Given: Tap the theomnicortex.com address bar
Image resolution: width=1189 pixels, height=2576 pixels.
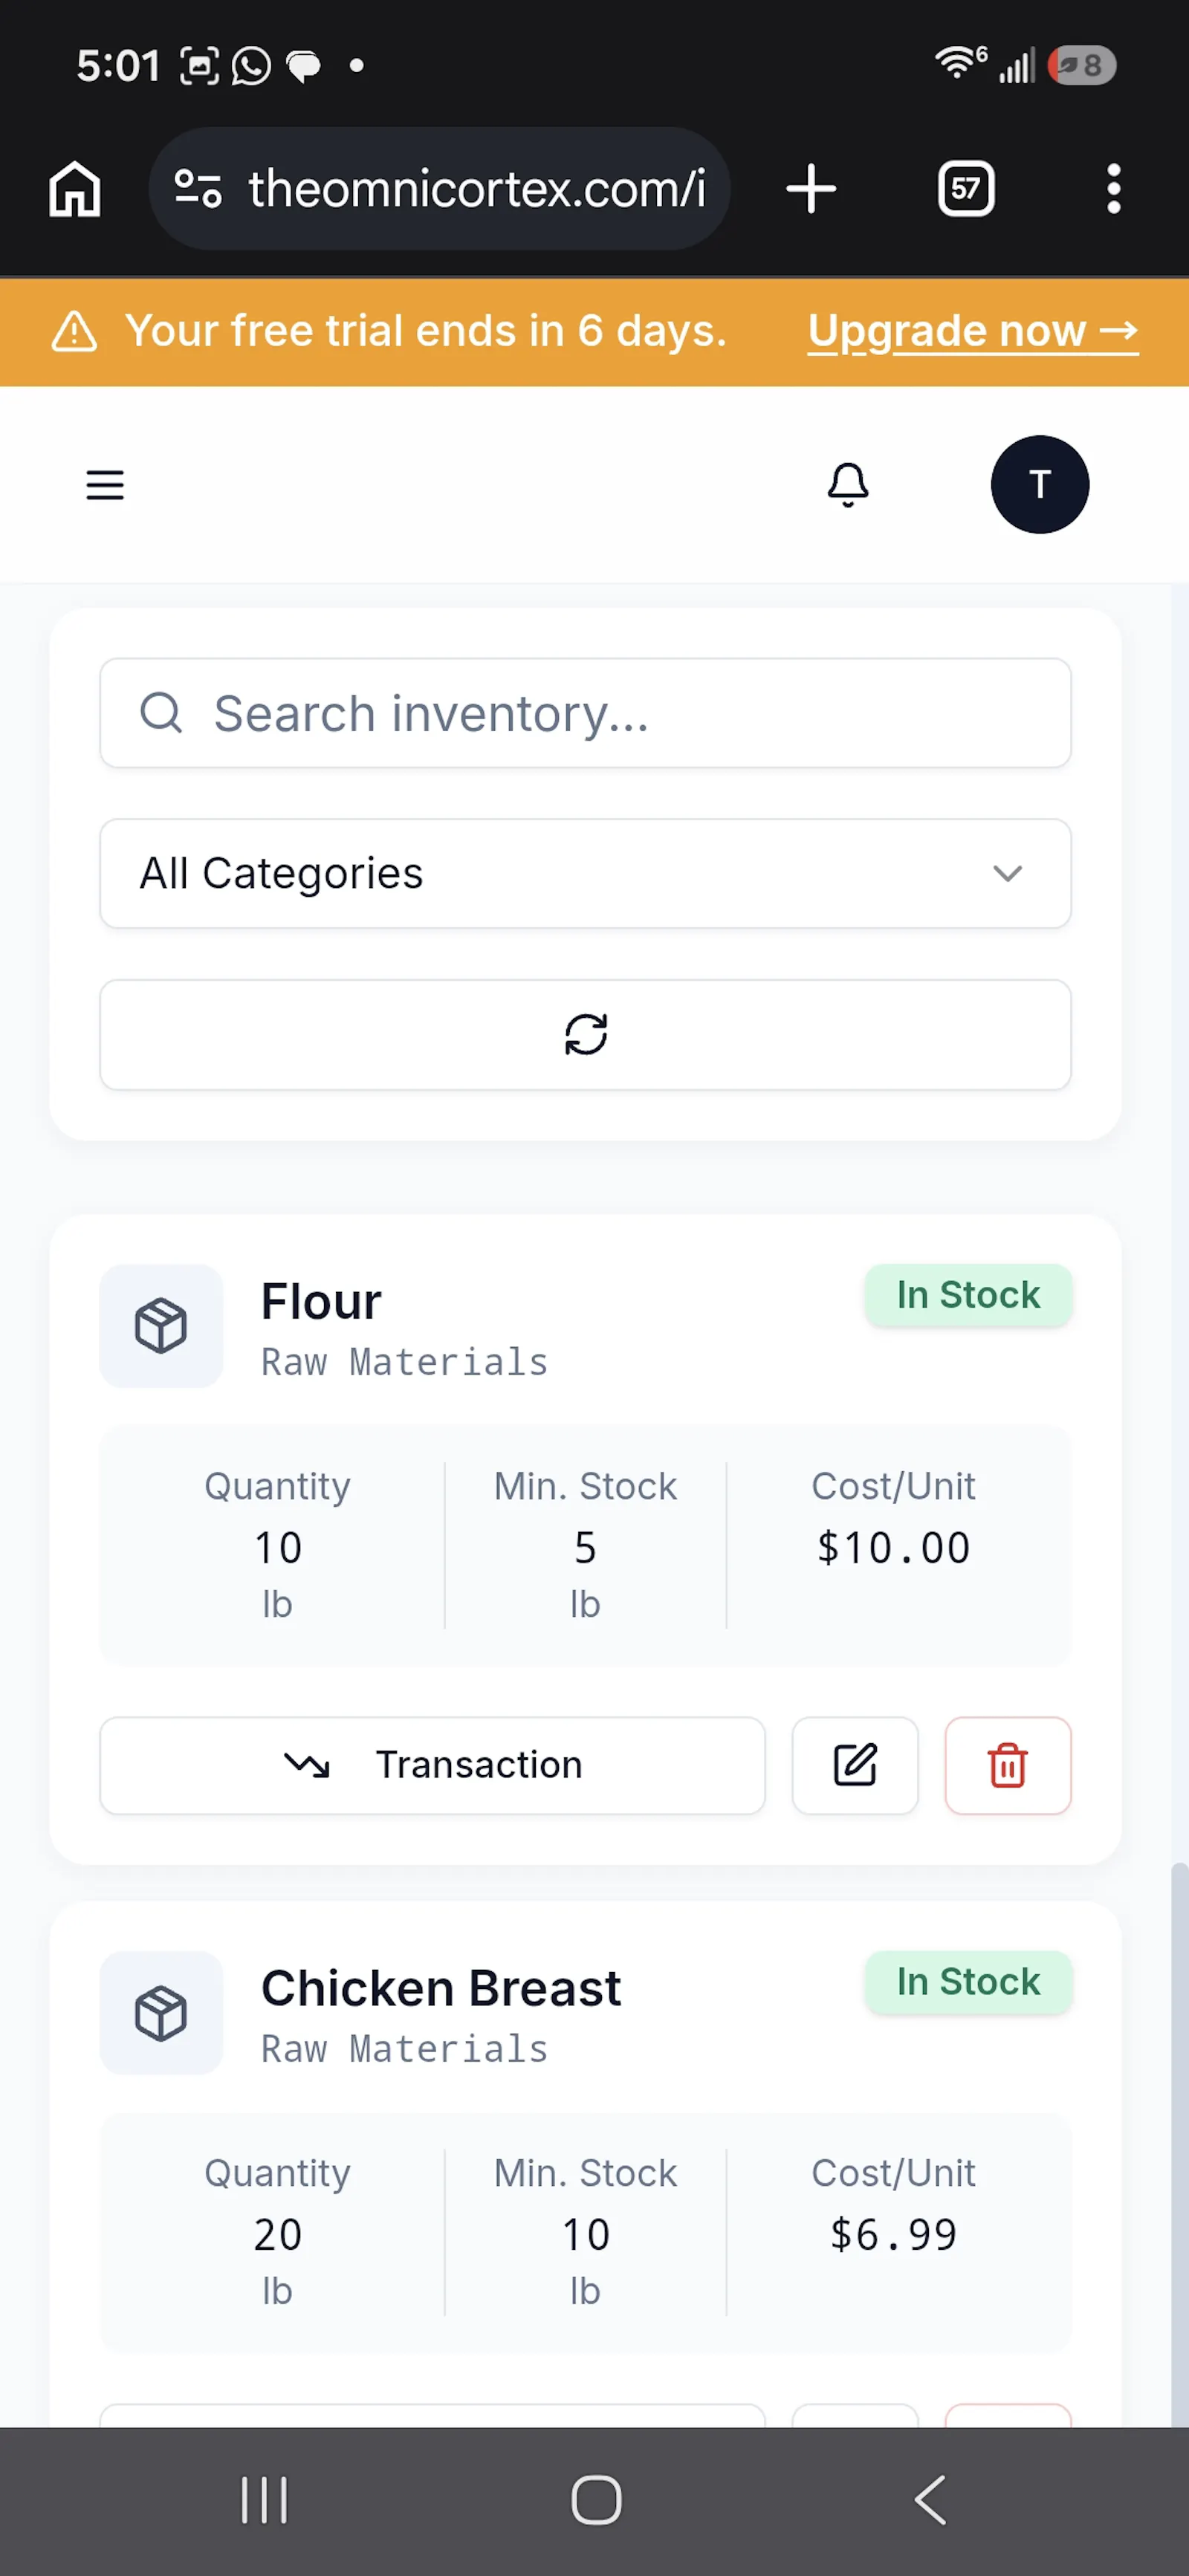Looking at the screenshot, I should (439, 189).
